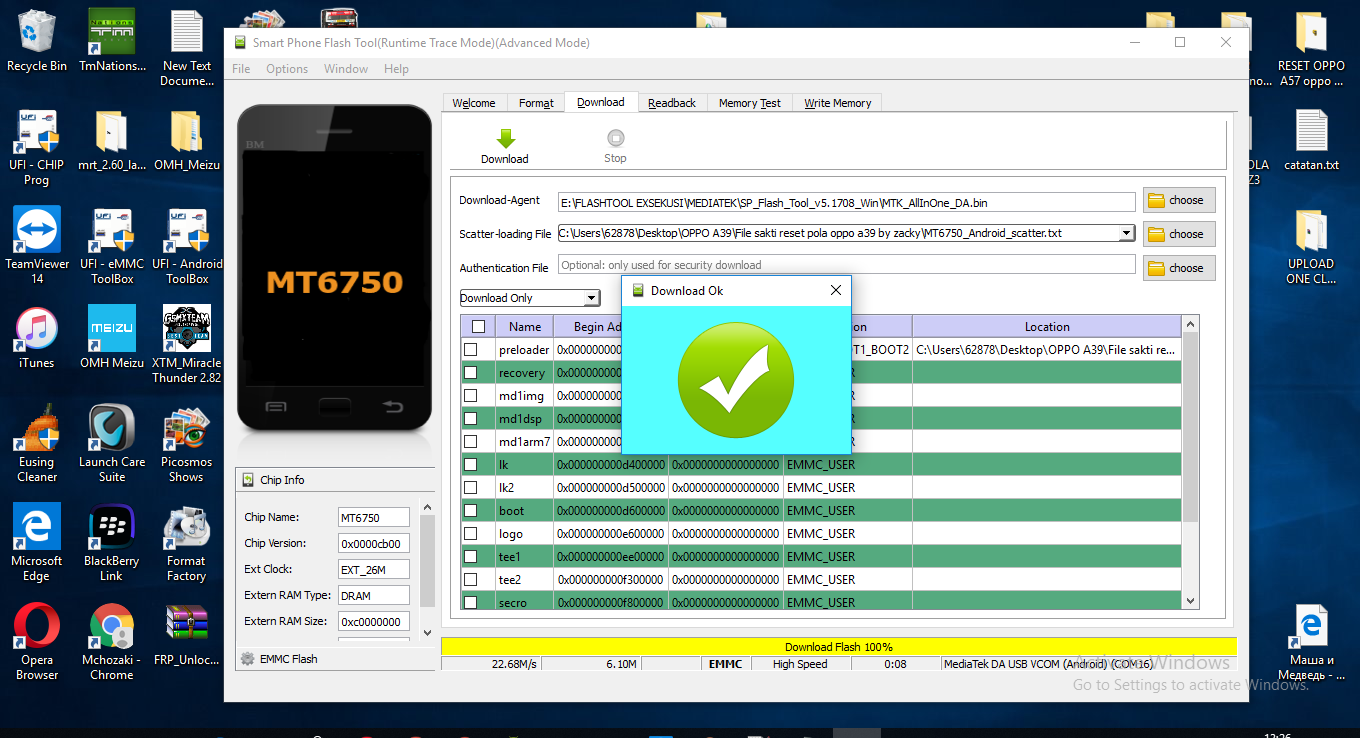Open mrt_2.60 folder icon
Viewport: 1360px width, 738px height.
[112, 132]
